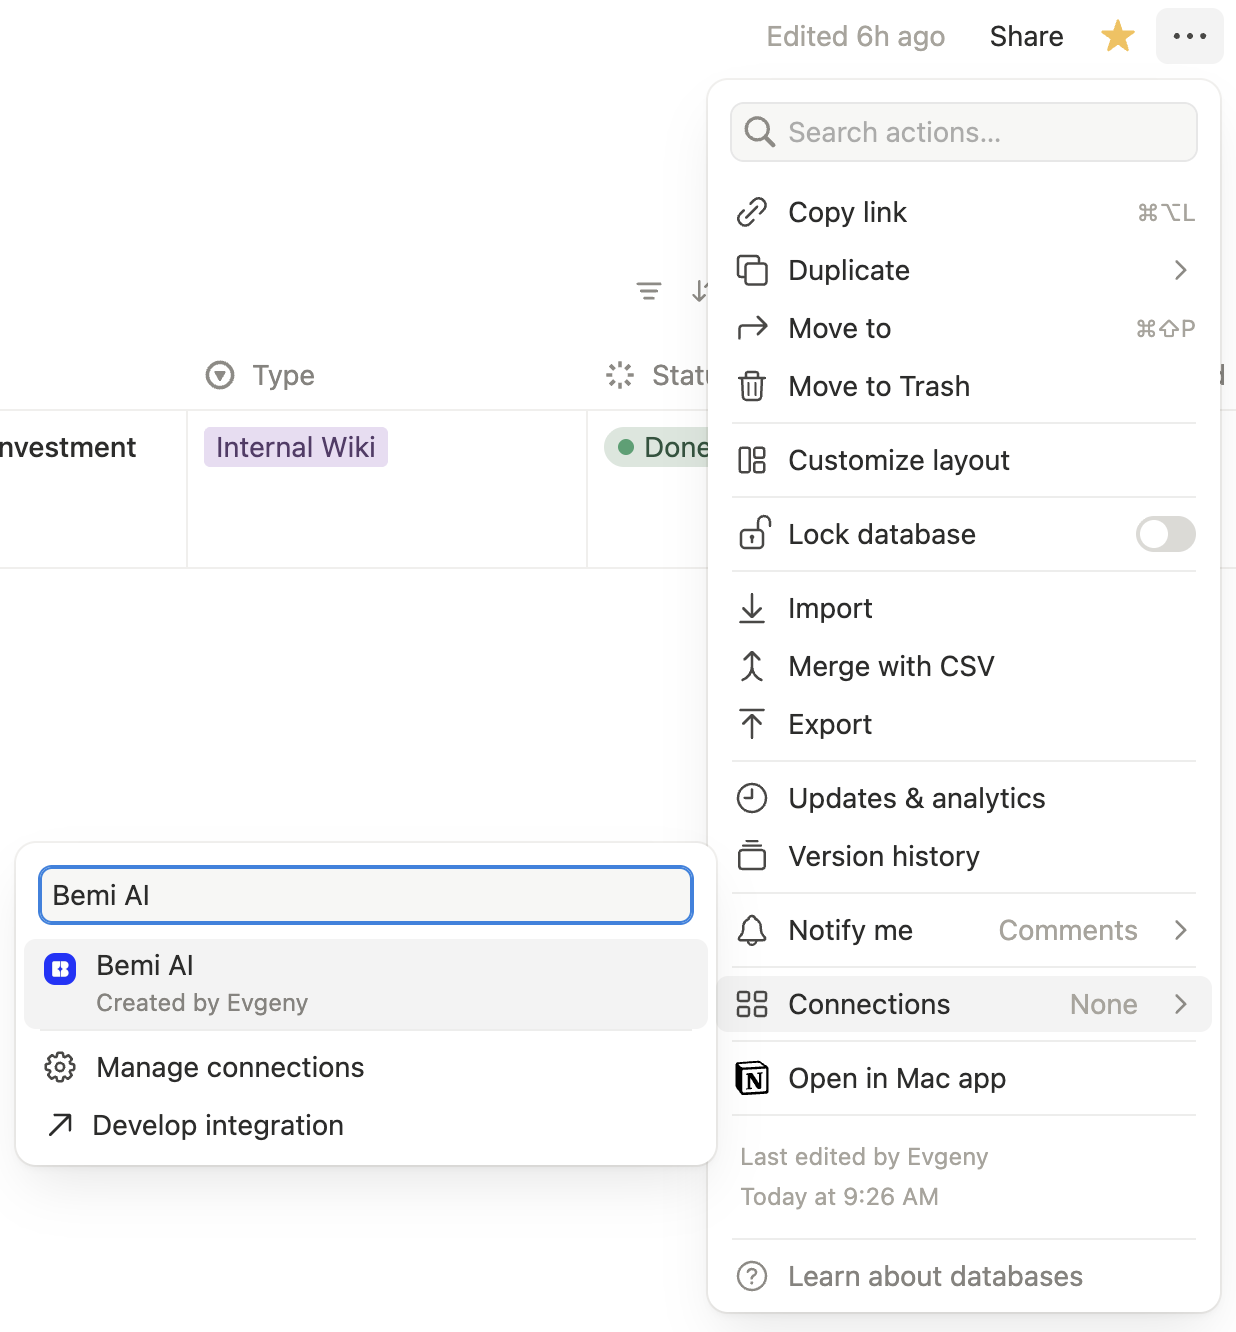Click the Copy link chain icon
Image resolution: width=1236 pixels, height=1332 pixels.
pyautogui.click(x=752, y=212)
